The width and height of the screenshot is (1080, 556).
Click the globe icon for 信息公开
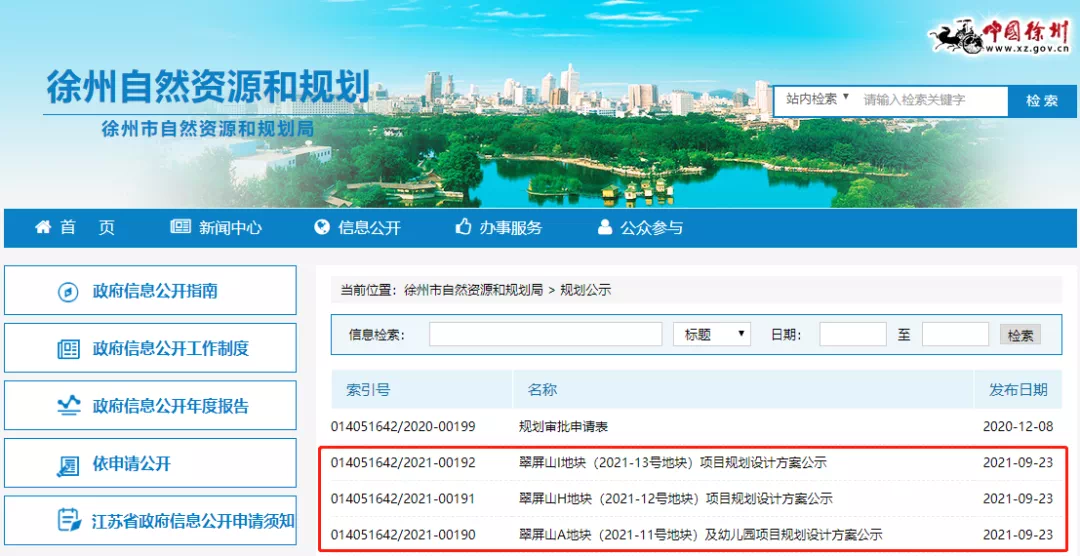tap(322, 227)
